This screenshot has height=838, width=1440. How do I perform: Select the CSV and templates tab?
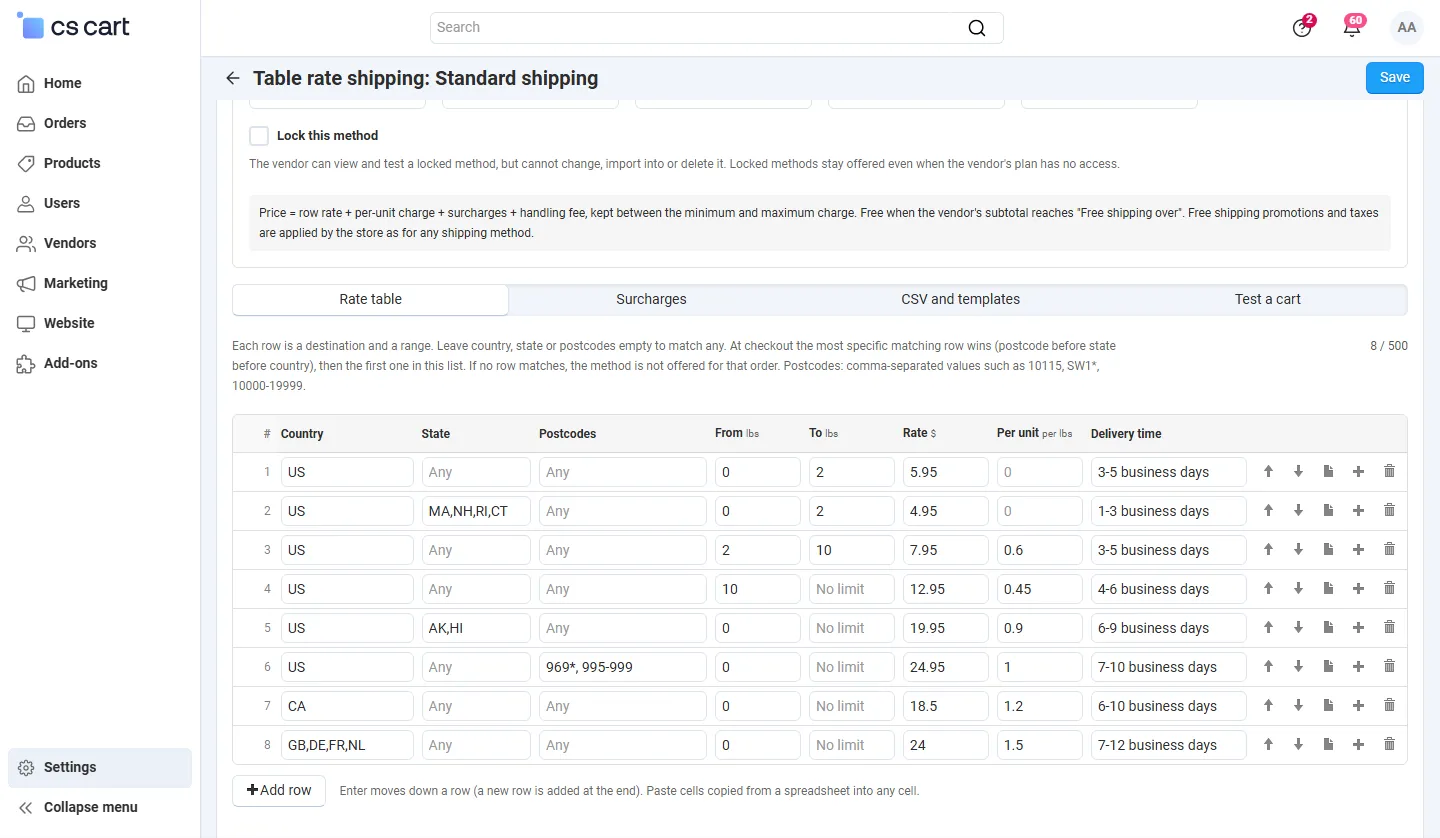tap(960, 299)
